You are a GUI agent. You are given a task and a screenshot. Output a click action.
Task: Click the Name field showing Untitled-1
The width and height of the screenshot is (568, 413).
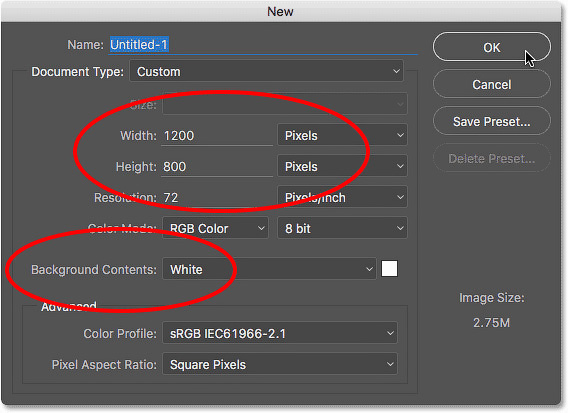point(263,45)
